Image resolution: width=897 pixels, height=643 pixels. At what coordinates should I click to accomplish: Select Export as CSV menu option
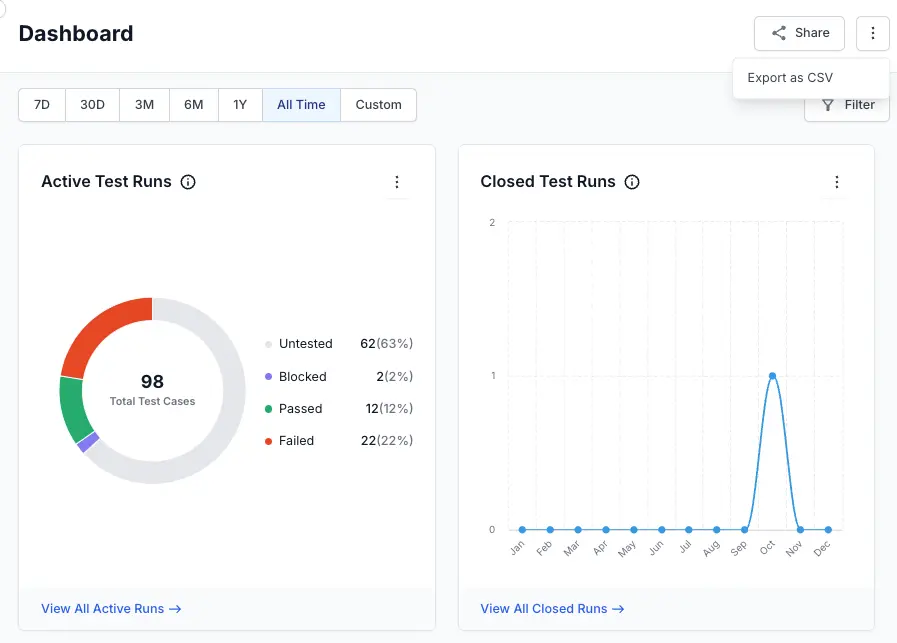click(x=790, y=78)
